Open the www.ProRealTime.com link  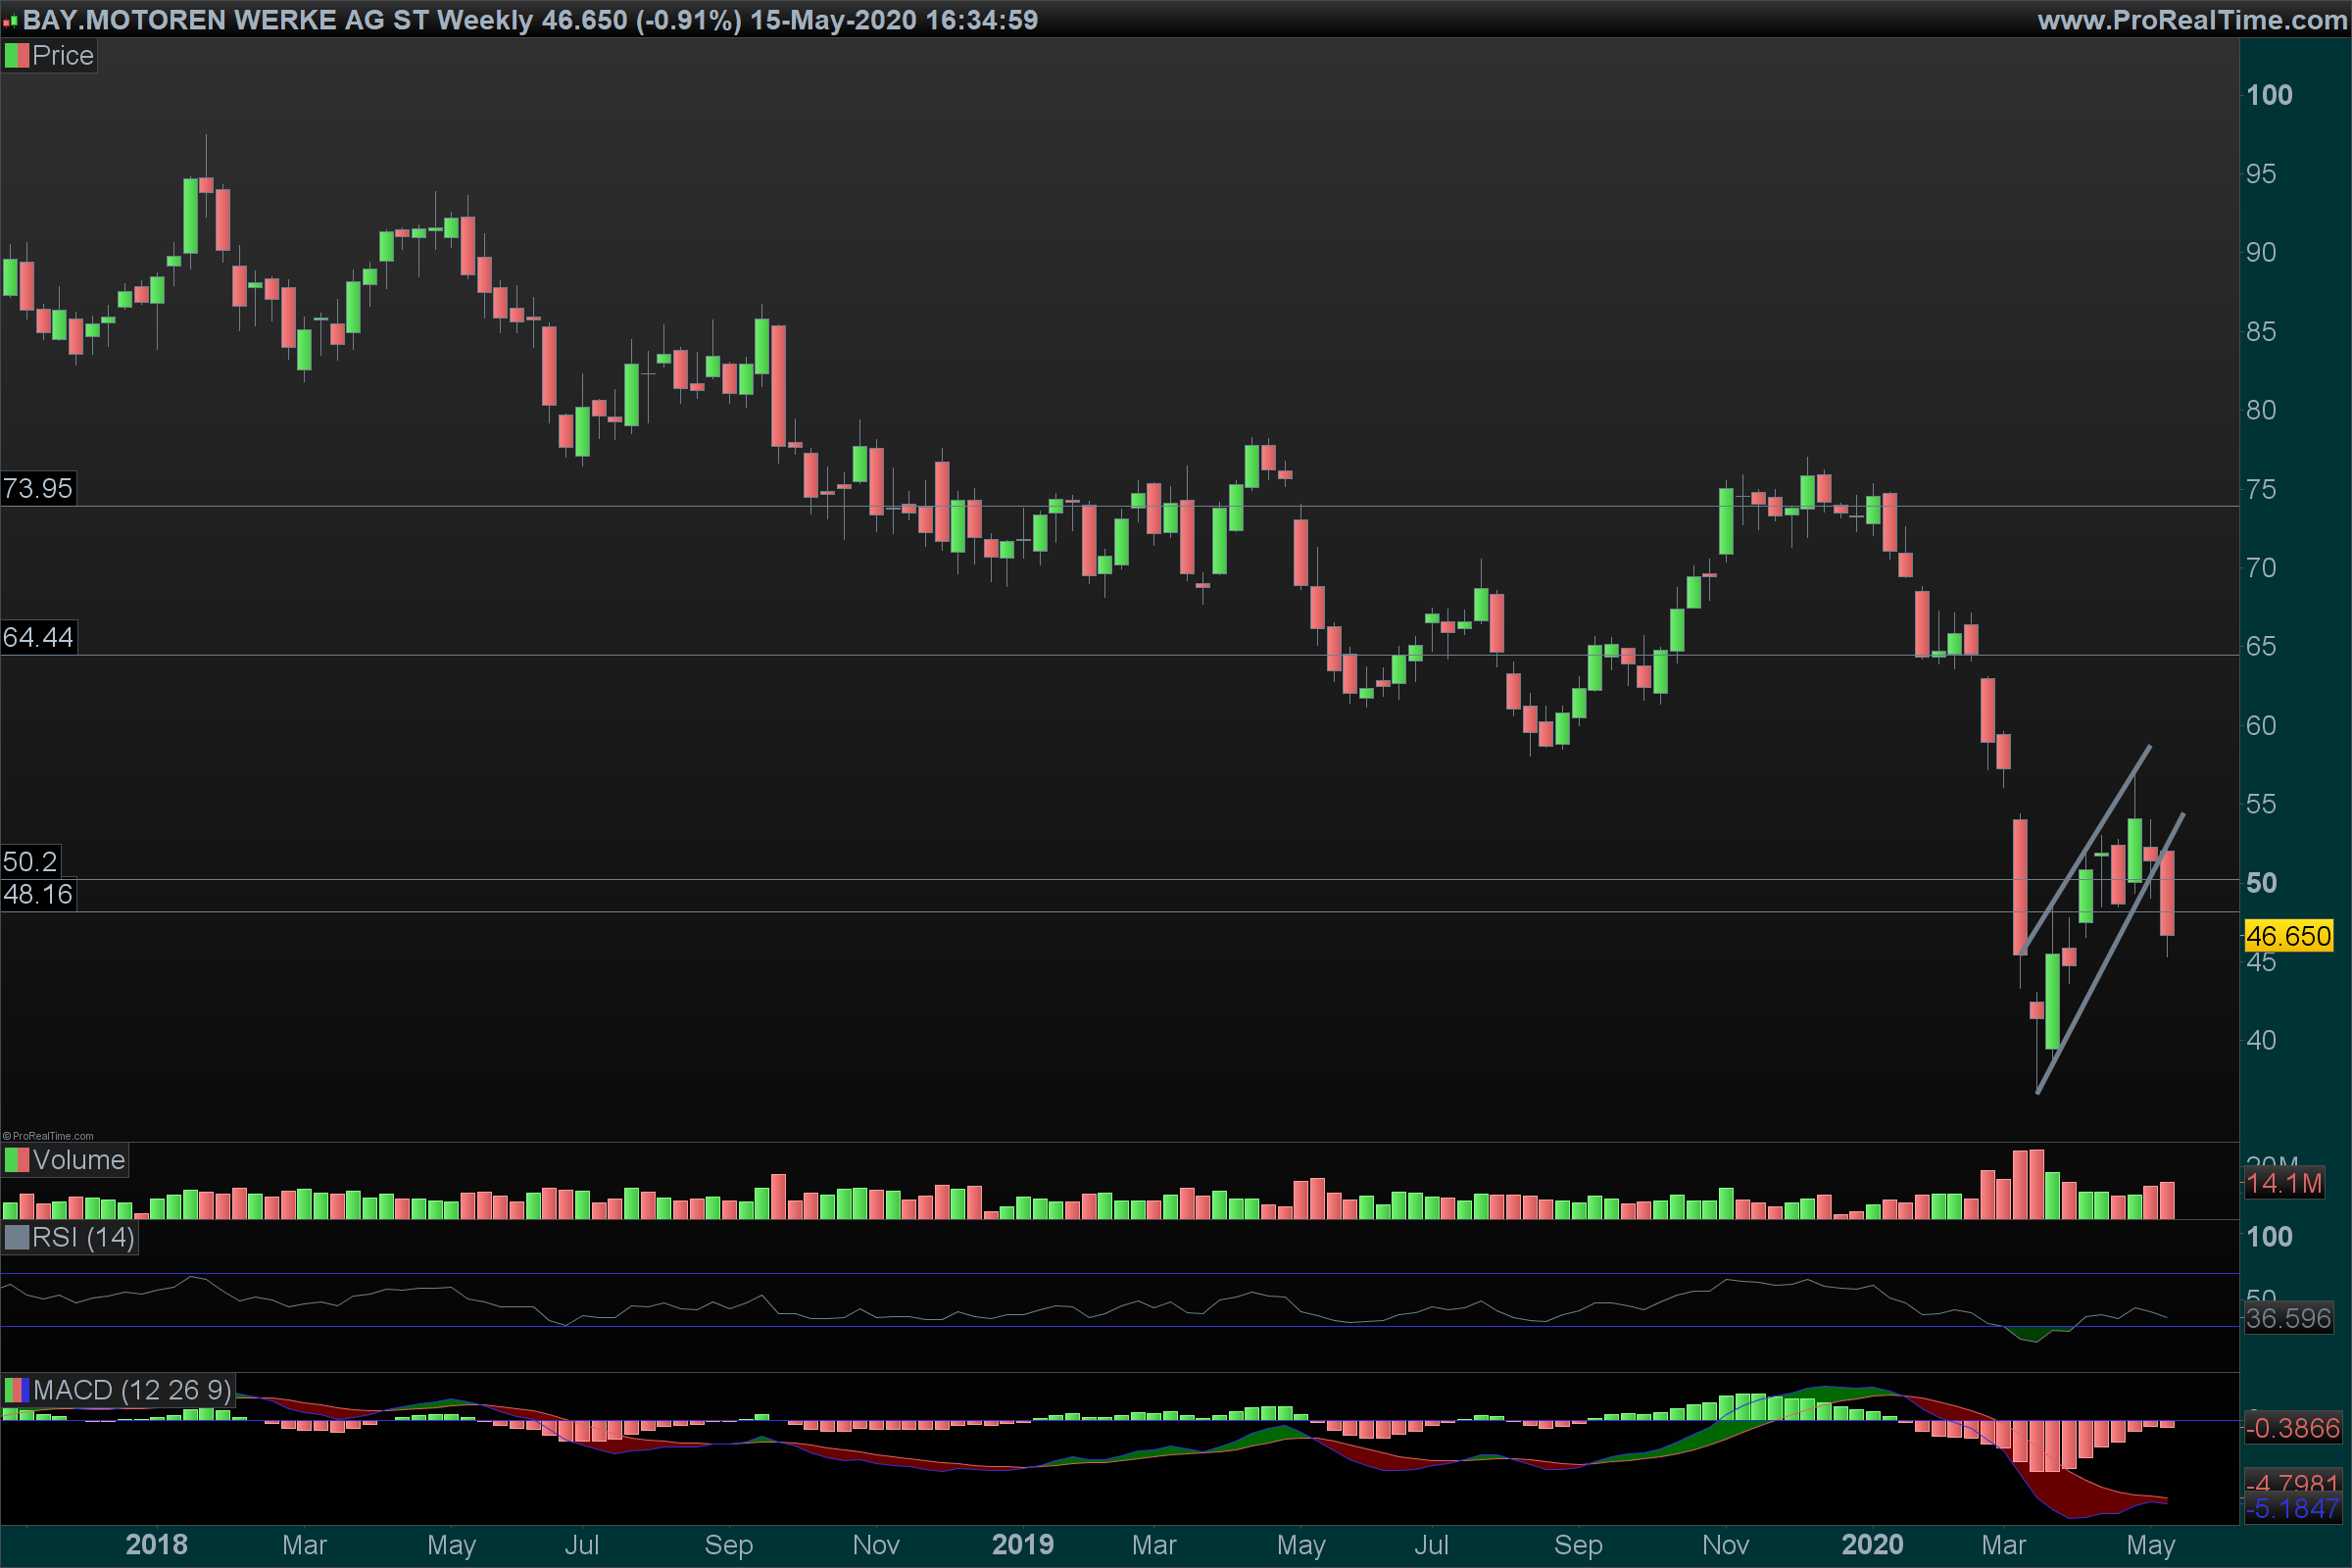coord(2191,20)
